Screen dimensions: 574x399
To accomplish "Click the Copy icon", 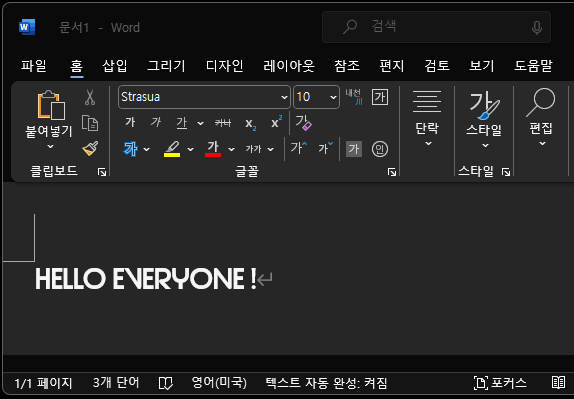I will click(90, 123).
